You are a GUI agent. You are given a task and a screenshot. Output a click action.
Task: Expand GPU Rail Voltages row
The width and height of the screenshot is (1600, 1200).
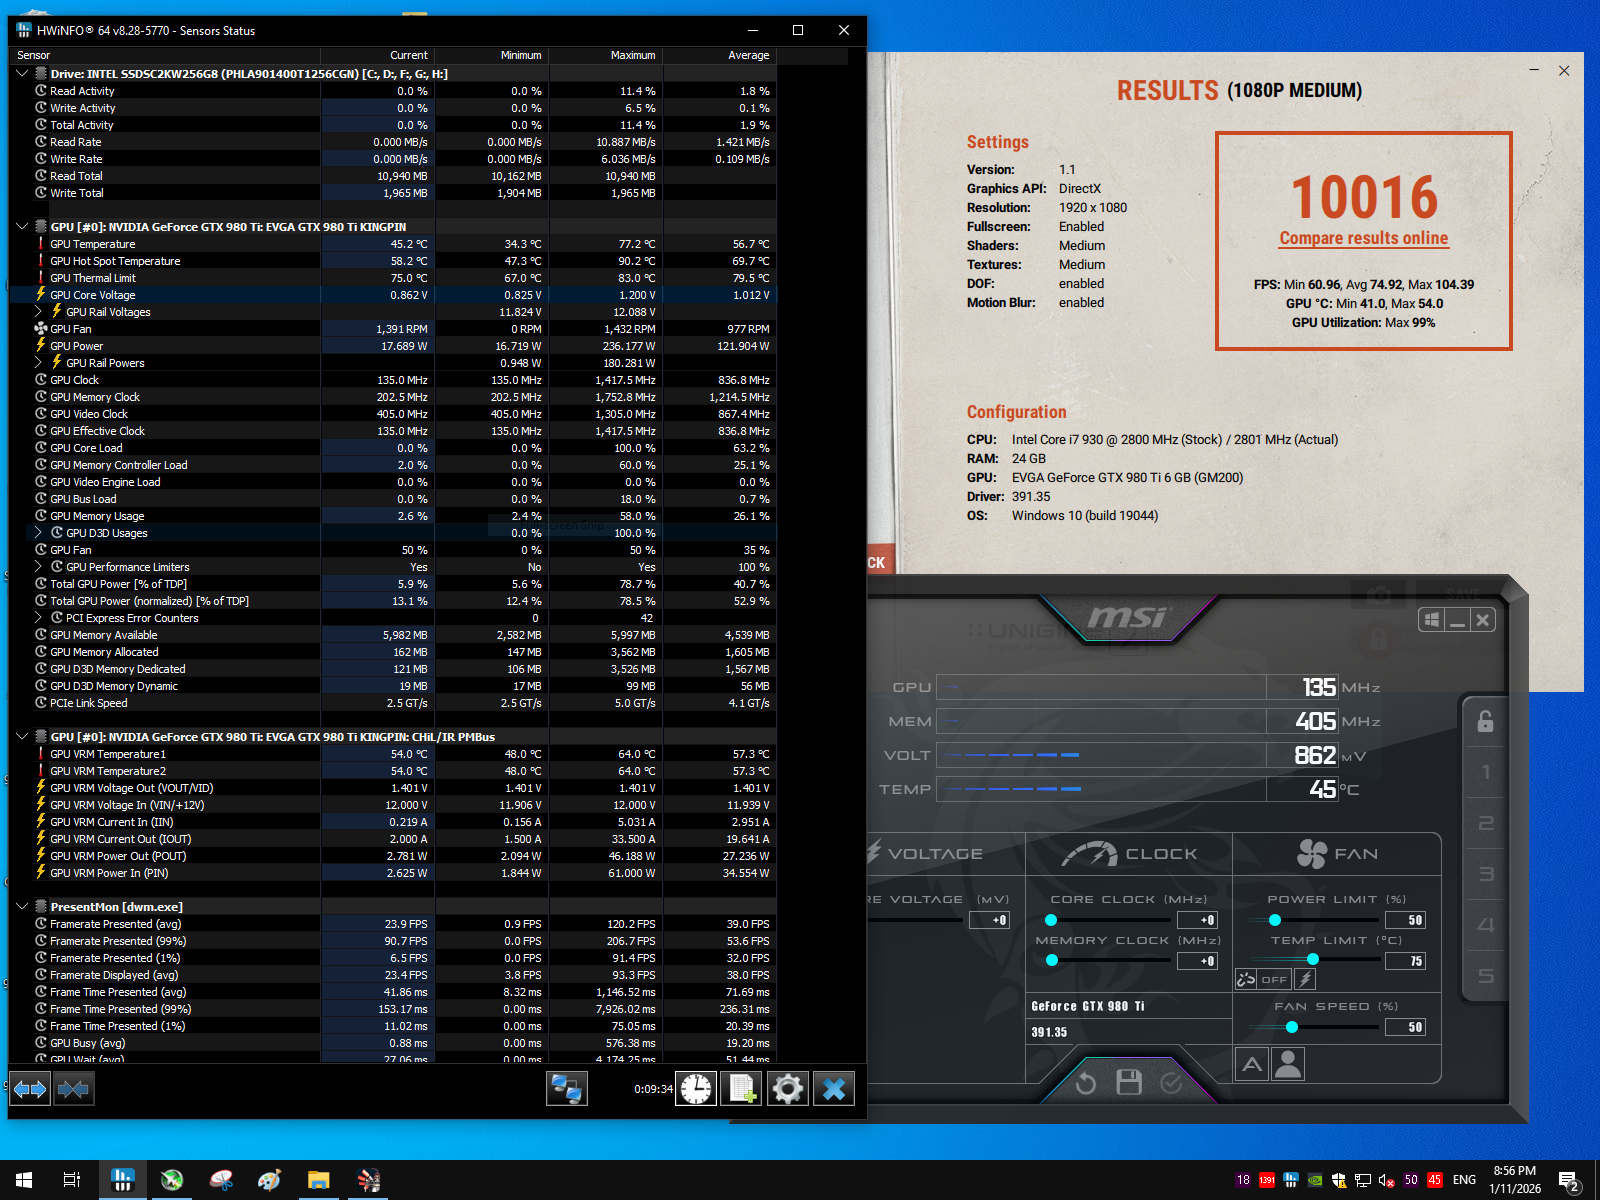click(x=38, y=312)
